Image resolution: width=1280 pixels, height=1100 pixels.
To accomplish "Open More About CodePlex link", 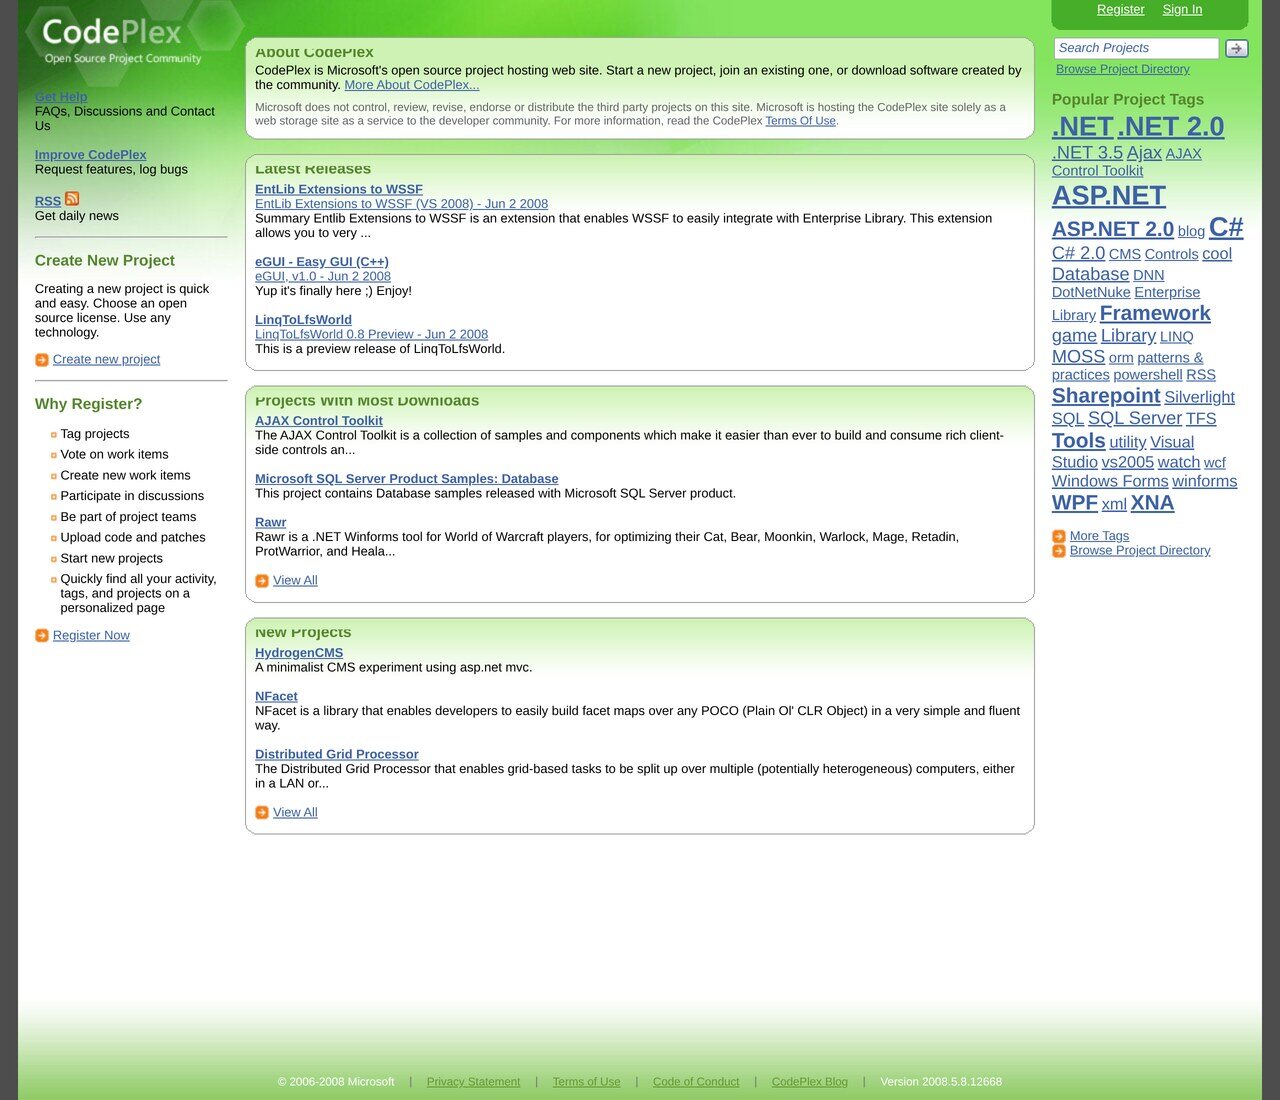I will [x=412, y=85].
